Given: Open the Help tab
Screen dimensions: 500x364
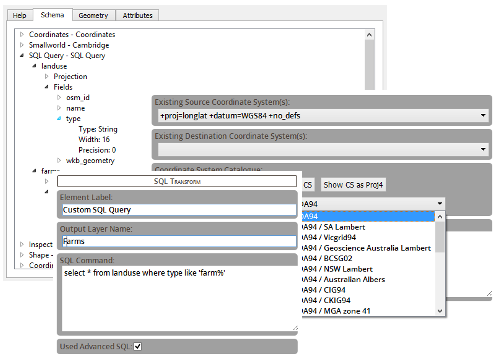Looking at the screenshot, I should pos(19,15).
